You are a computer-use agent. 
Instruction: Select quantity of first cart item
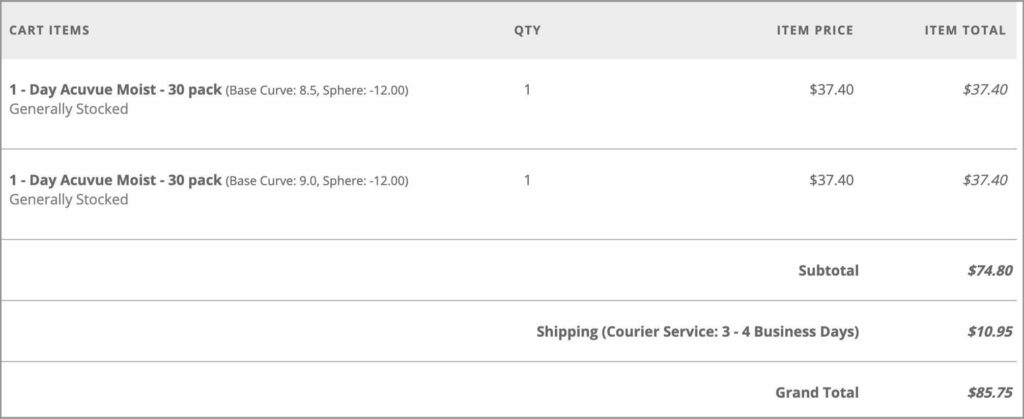(x=527, y=89)
